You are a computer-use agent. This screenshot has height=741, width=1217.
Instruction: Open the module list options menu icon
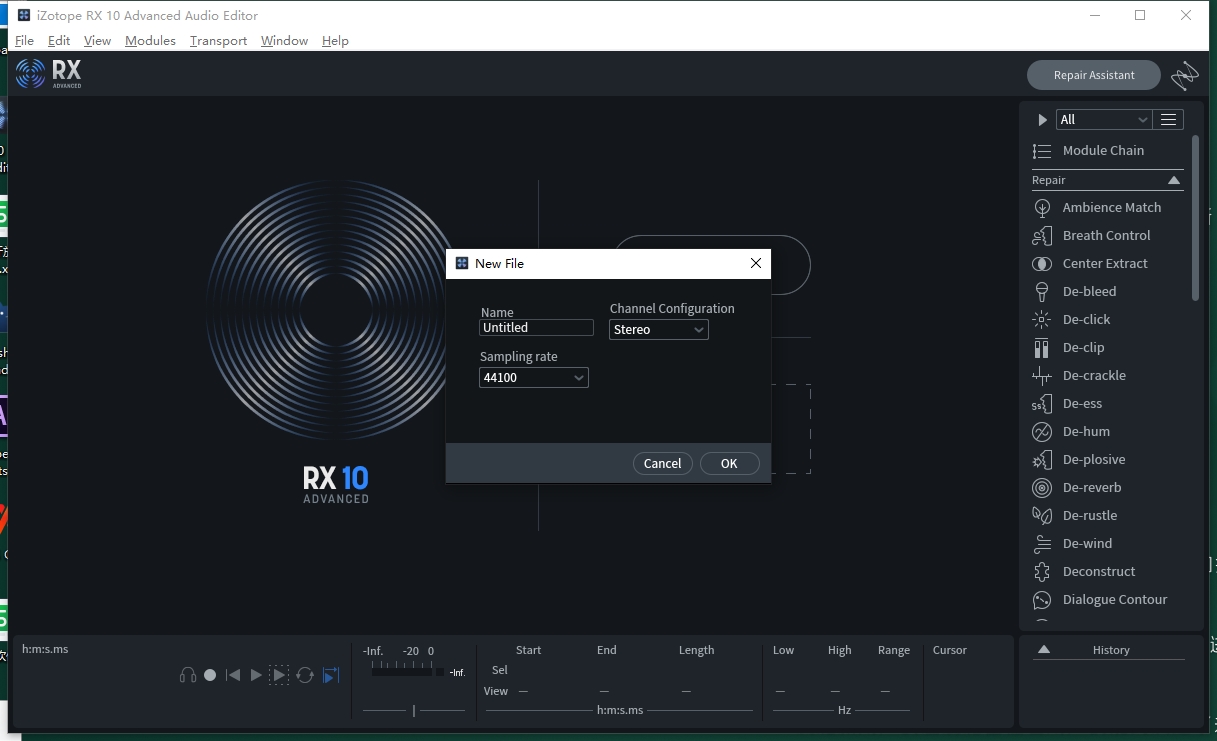tap(1168, 120)
